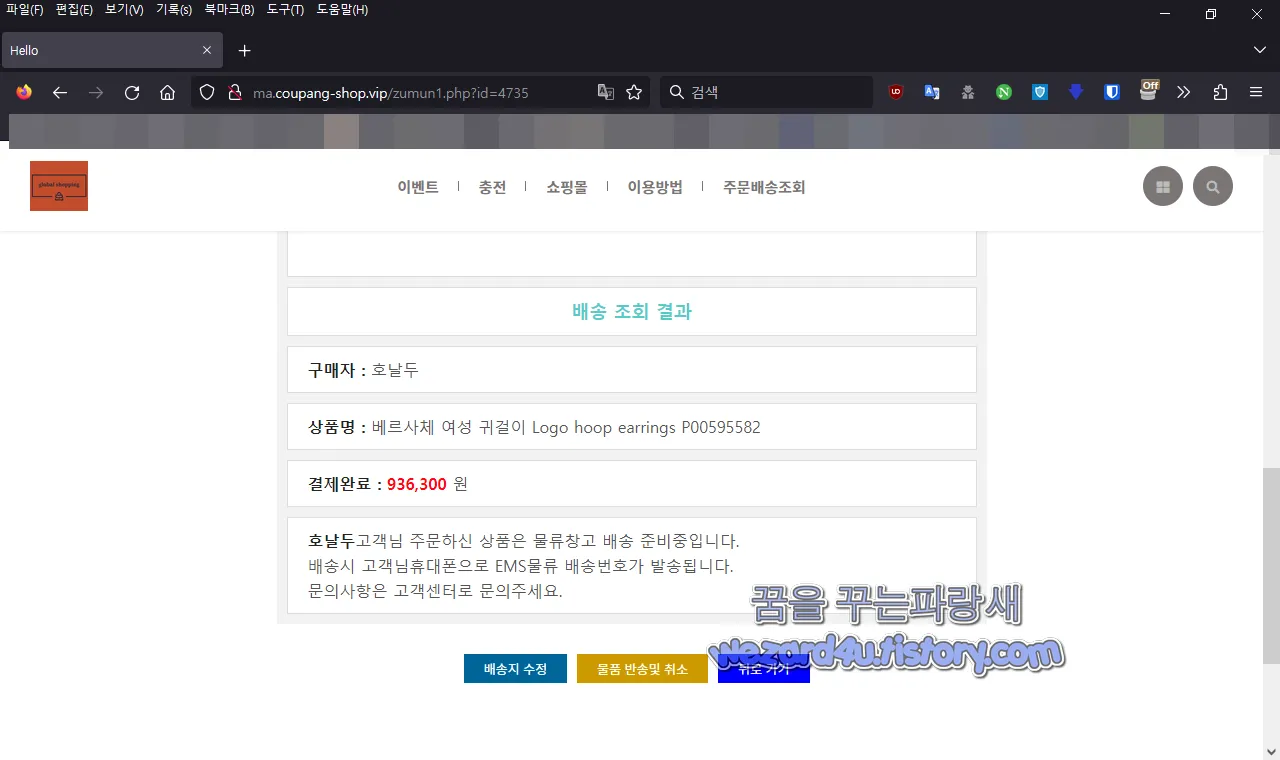Open tracking protection shield in address bar
Image resolution: width=1280 pixels, height=760 pixels.
point(207,92)
